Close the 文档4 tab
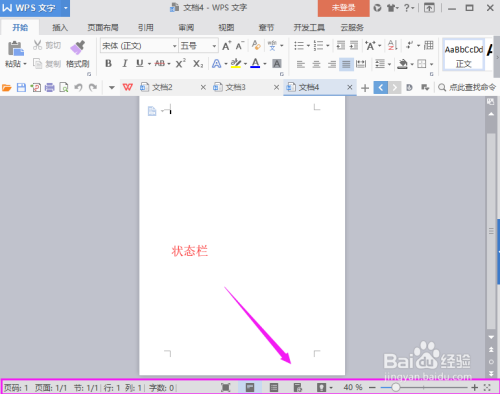500x394 pixels. [350, 87]
